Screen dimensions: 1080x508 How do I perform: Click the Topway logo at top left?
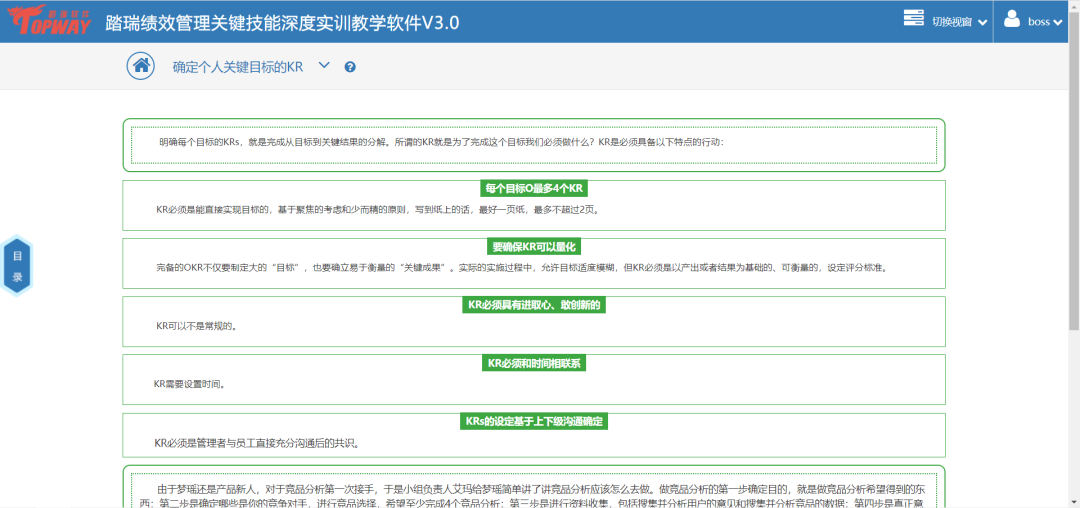coord(47,21)
